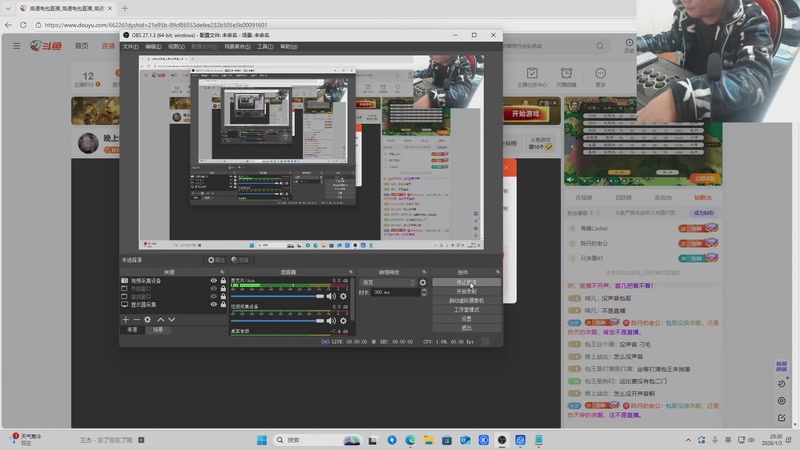Image resolution: width=800 pixels, height=450 pixels.
Task: Mute the 视频采集设备 audio channel
Action: click(x=331, y=321)
